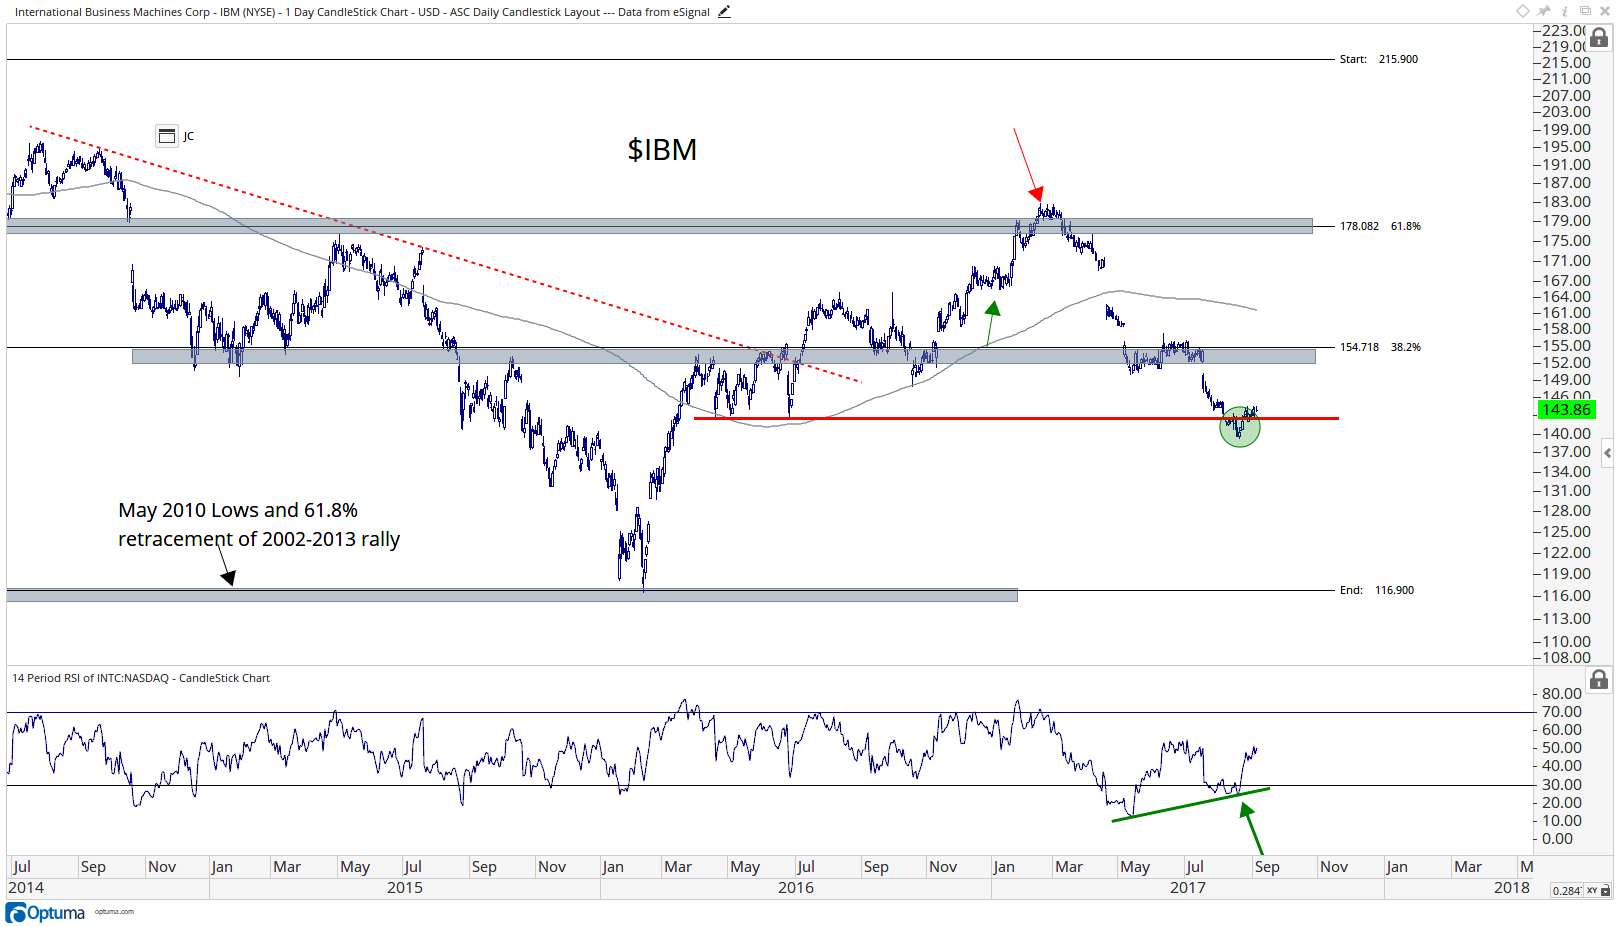
Task: Click the 116.00 value on price axis
Action: 1566,596
